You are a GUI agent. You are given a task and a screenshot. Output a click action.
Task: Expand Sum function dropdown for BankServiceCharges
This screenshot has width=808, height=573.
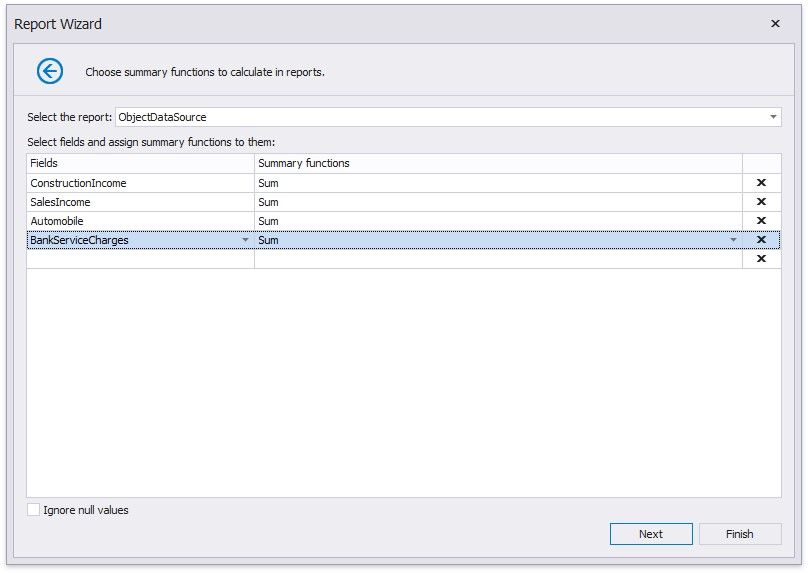click(733, 240)
